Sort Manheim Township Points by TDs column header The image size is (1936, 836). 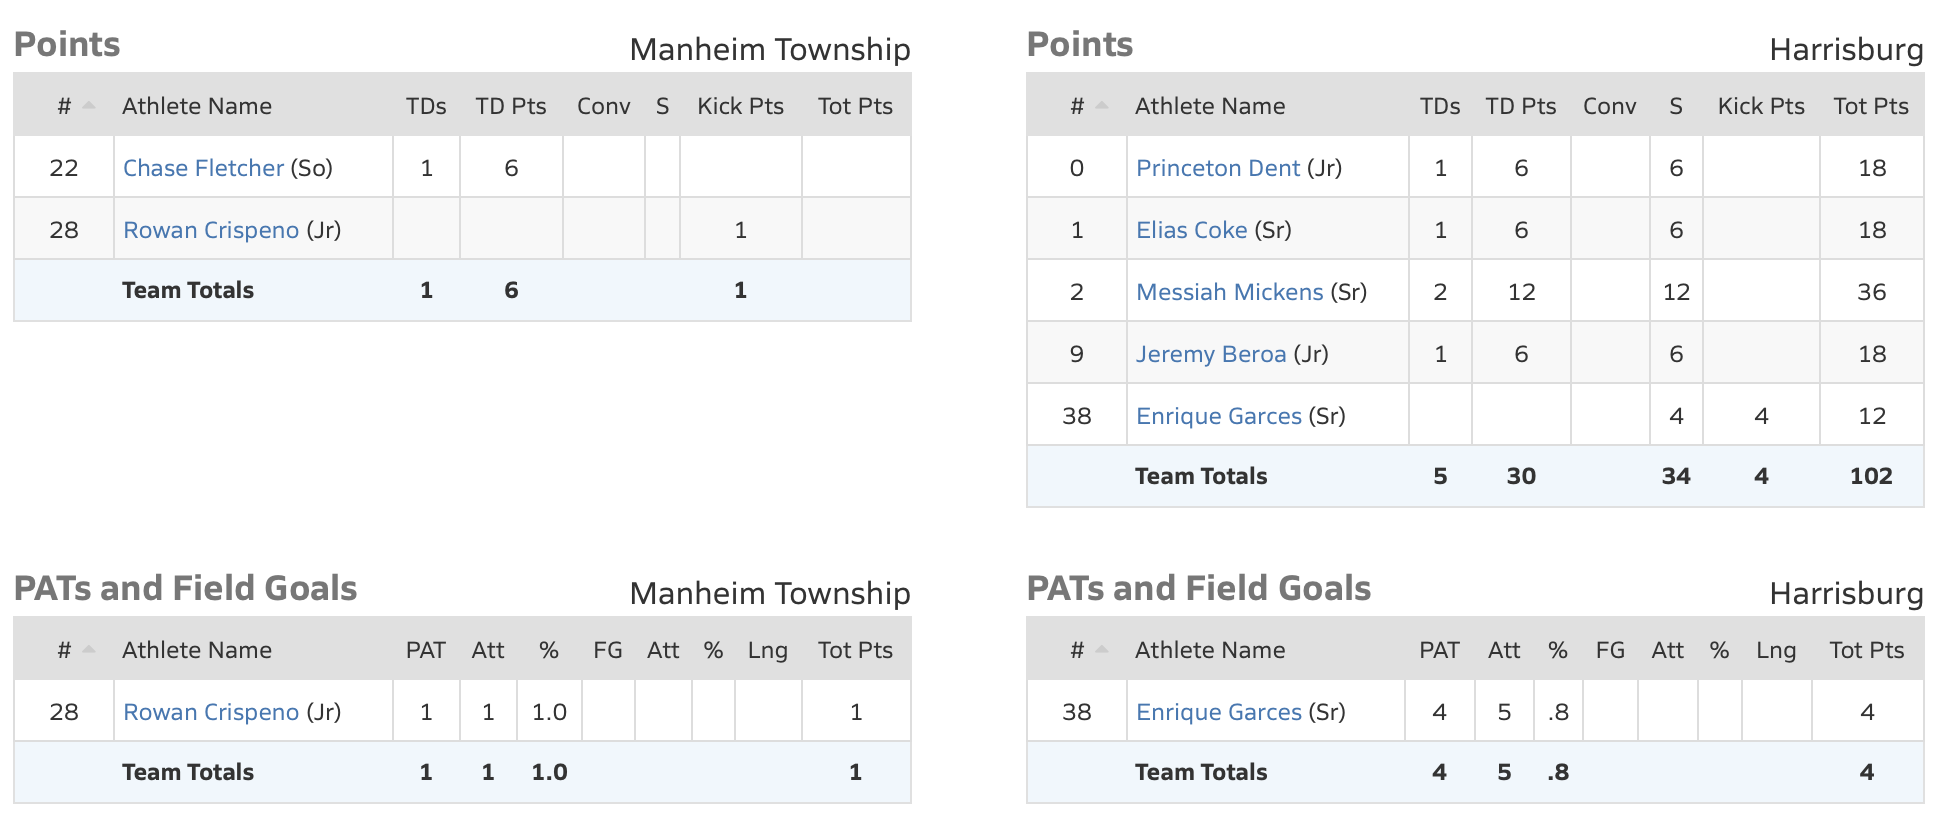point(426,106)
